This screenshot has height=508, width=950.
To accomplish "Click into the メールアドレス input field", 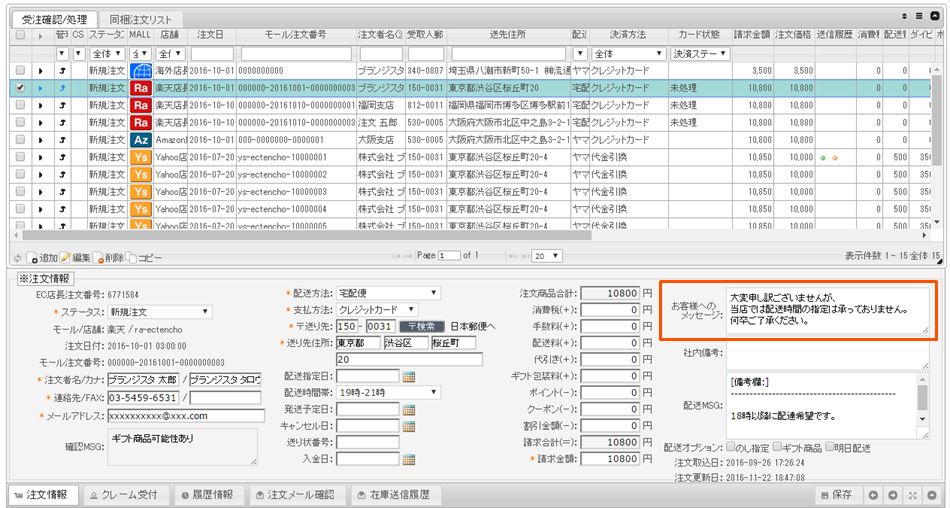I will tap(185, 415).
